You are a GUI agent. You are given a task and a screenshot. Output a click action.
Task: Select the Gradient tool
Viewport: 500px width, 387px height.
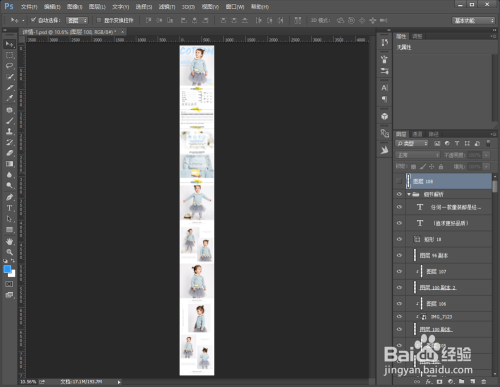pos(10,164)
